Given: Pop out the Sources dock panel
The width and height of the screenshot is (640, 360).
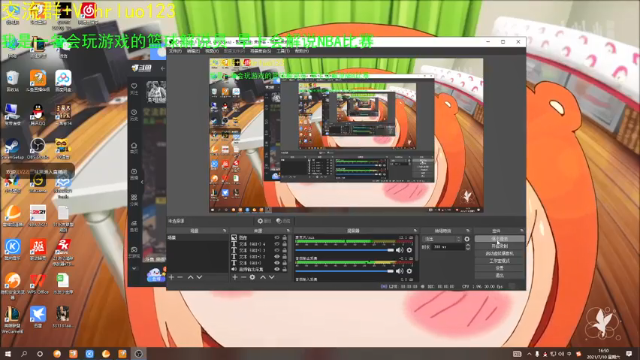Looking at the screenshot, I should coord(288,231).
